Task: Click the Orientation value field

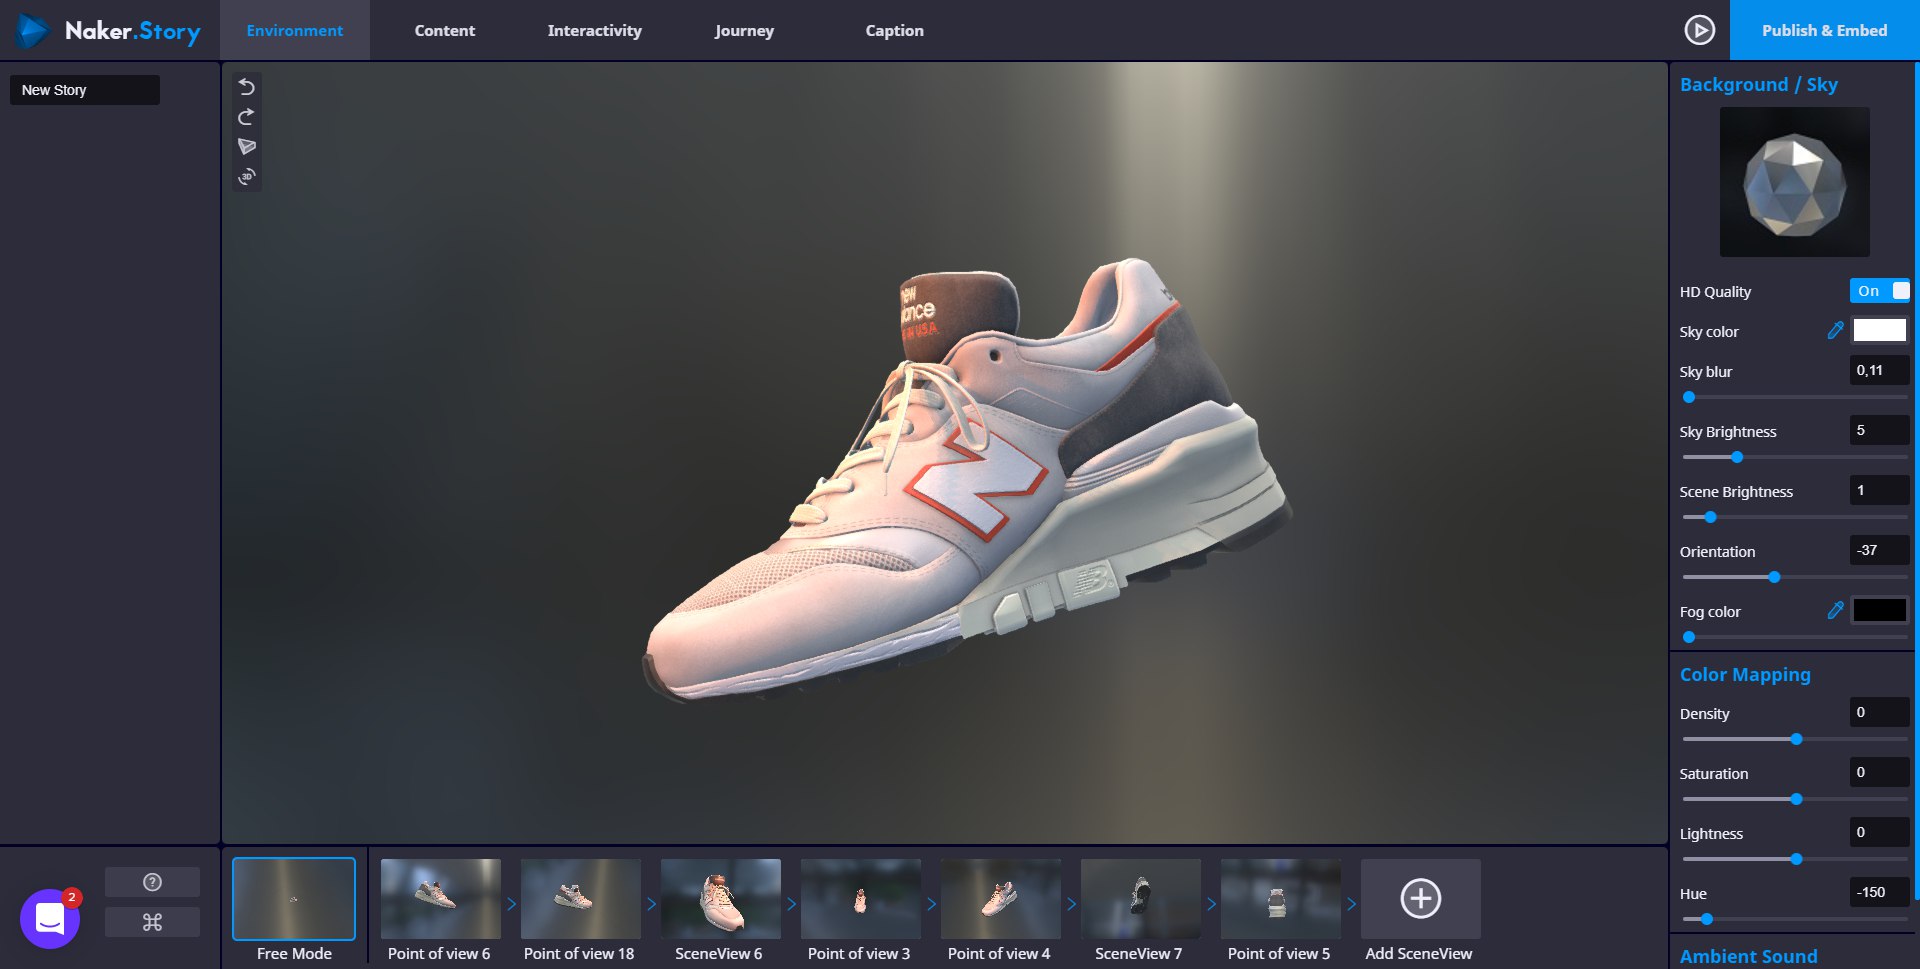Action: (x=1879, y=550)
